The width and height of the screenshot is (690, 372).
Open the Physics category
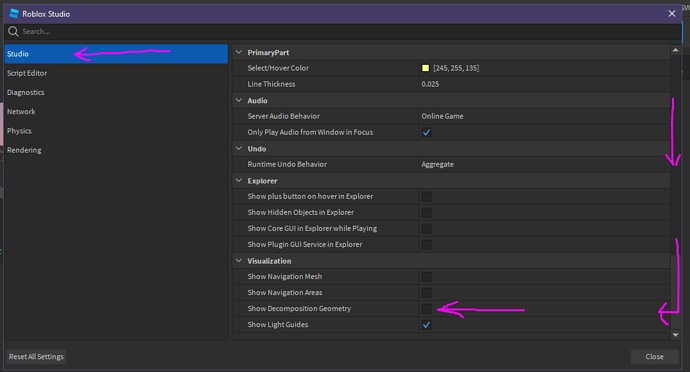[x=116, y=131]
